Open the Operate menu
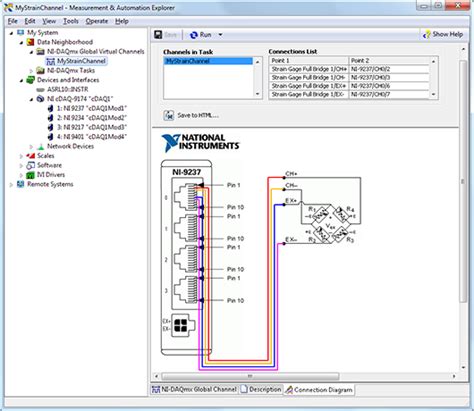The image size is (474, 411). [97, 21]
